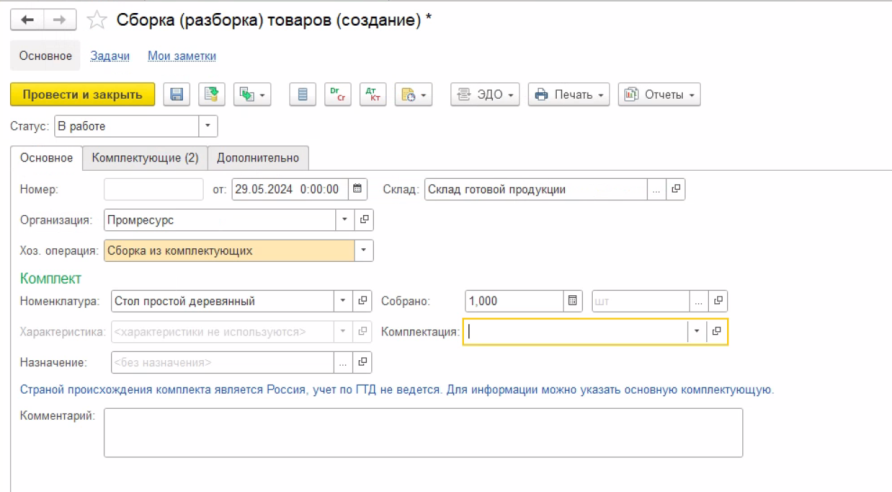Click the document movements list icon

click(303, 95)
